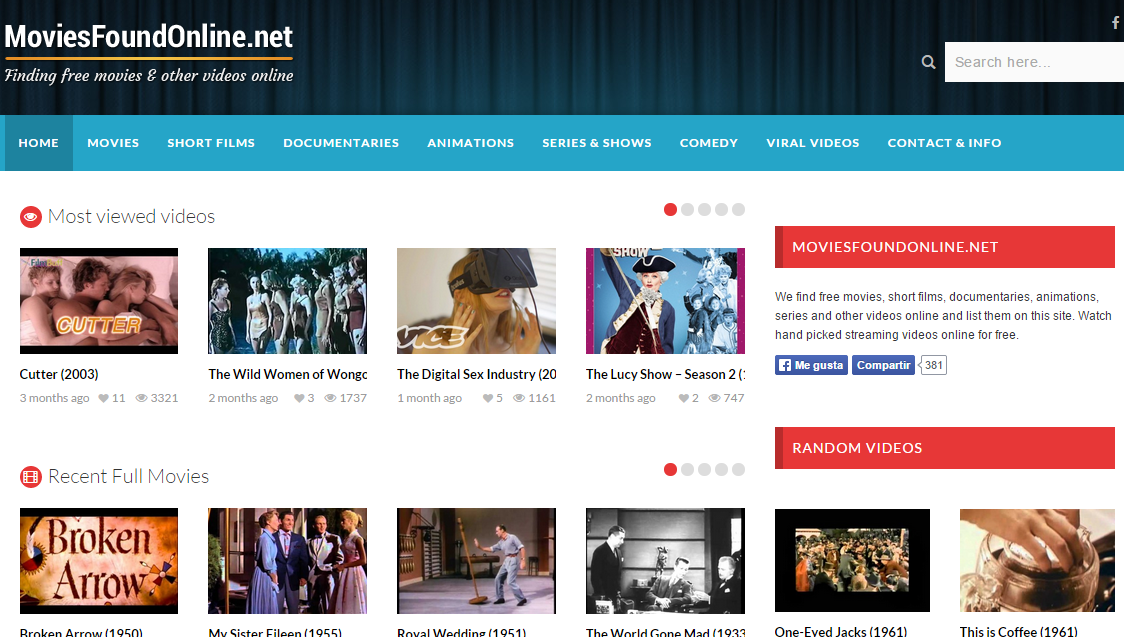This screenshot has height=640, width=1124.
Task: Click the Facebook Me gusta button
Action: (811, 366)
